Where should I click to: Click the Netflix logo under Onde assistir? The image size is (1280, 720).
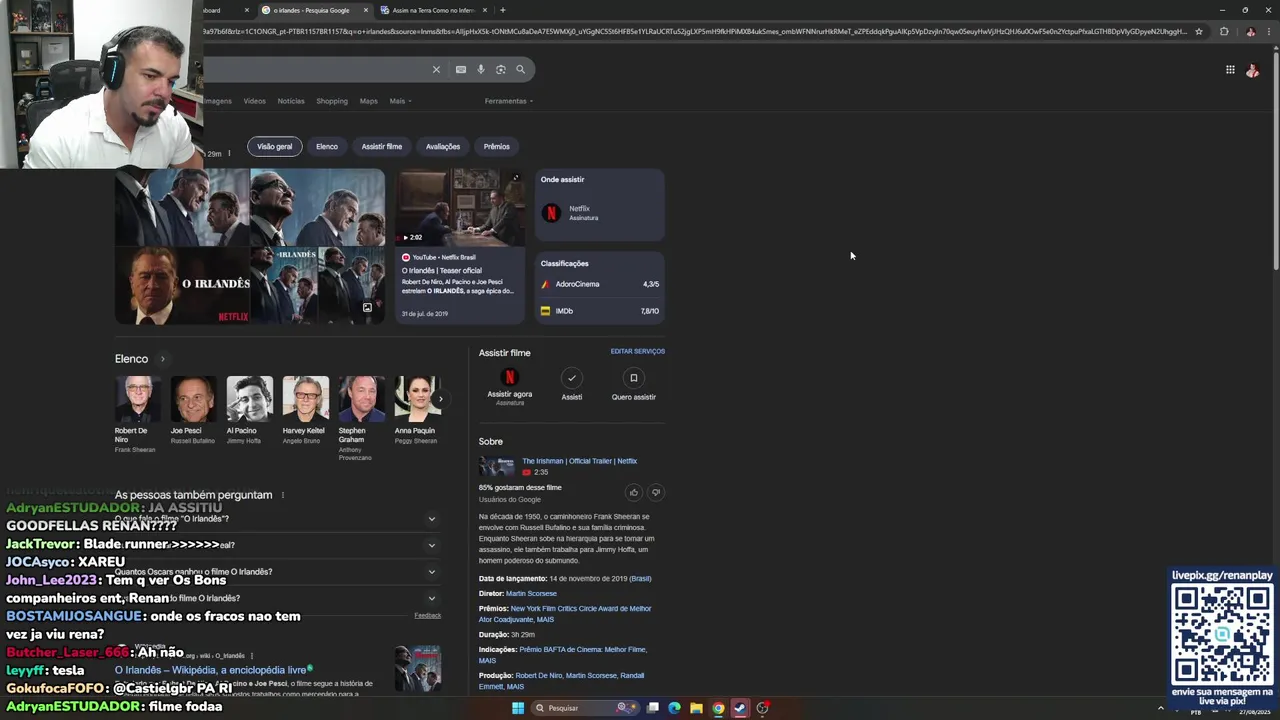551,213
